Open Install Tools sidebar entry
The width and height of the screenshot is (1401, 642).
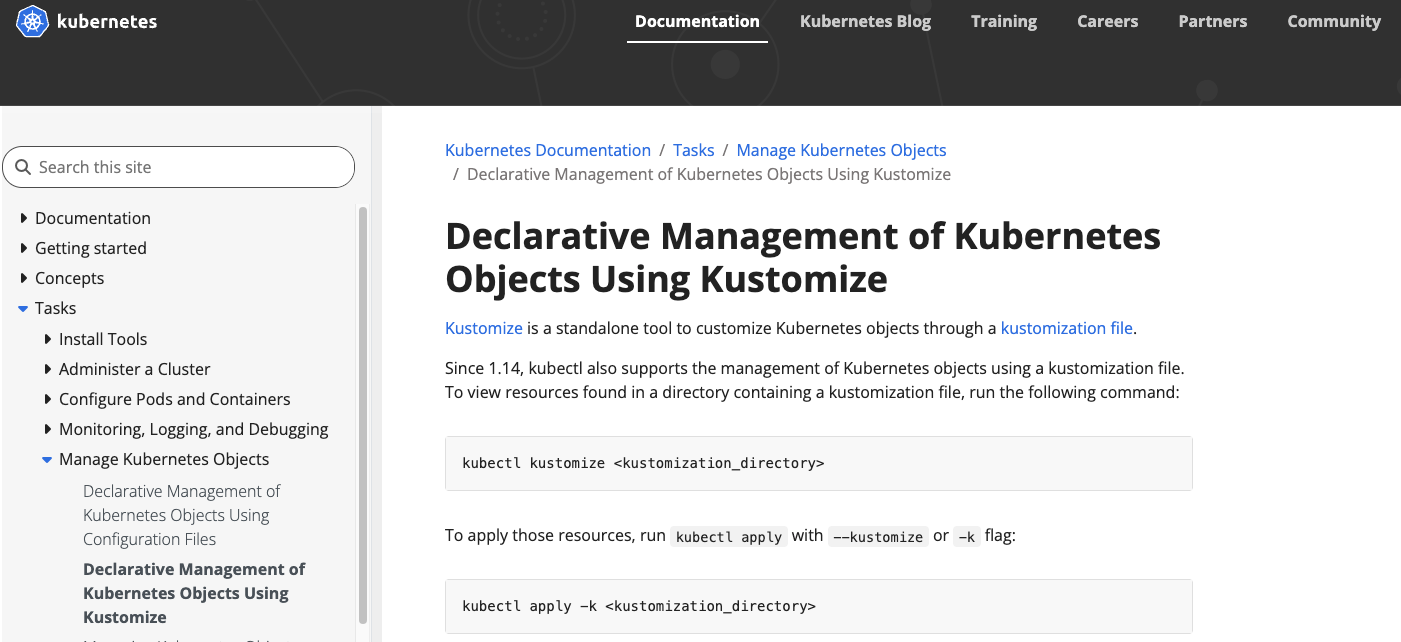pyautogui.click(x=103, y=339)
